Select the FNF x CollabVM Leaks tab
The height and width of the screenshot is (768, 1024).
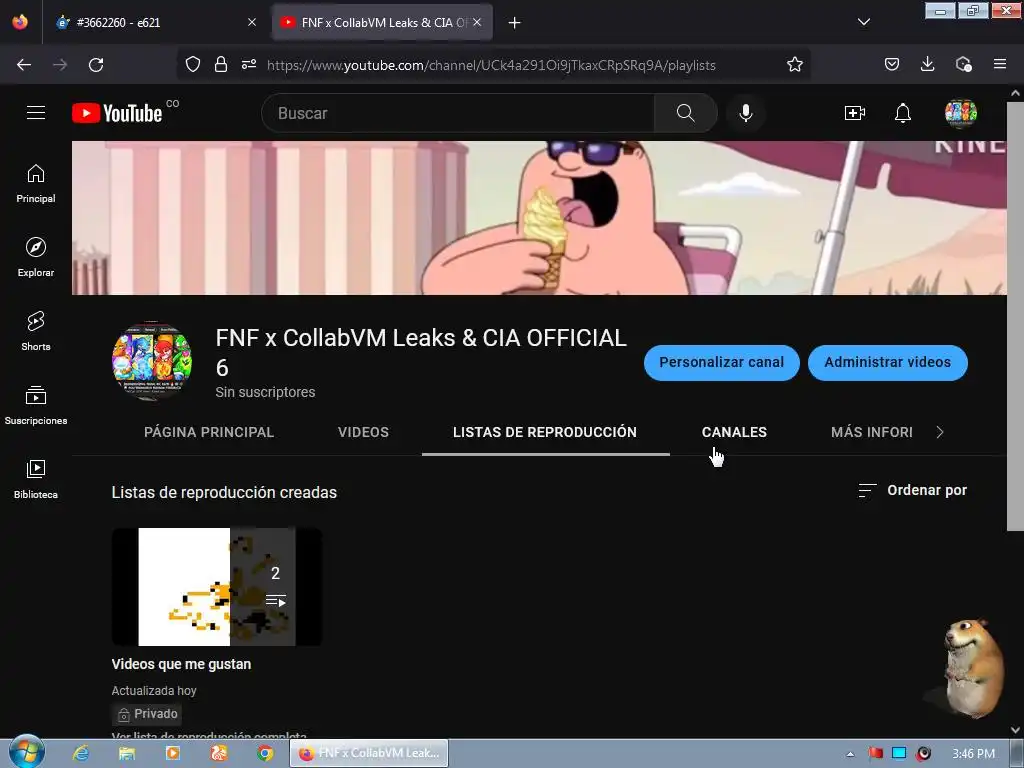pos(382,22)
